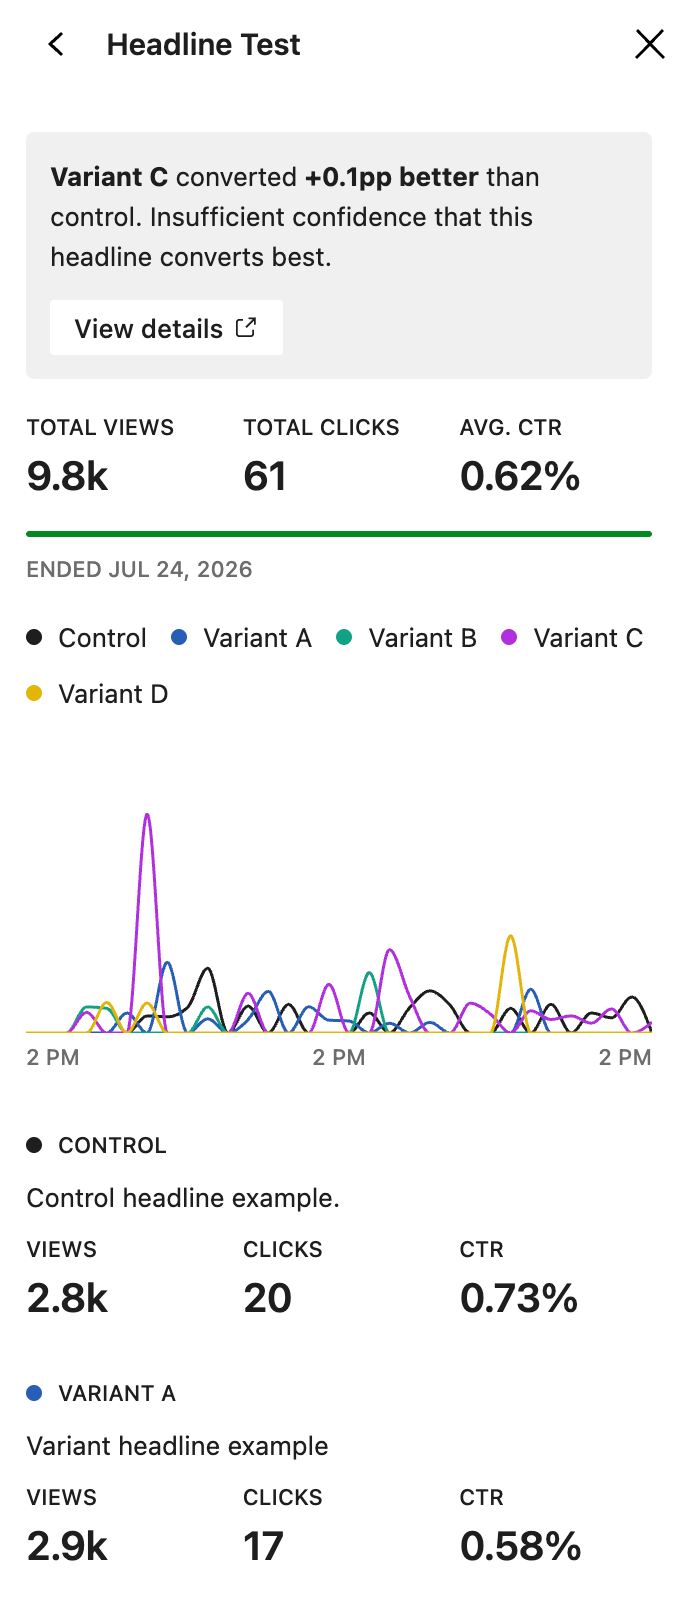Screen dimensions: 684x1602
Task: Click the blue dot next to VARIANT A heading
Action: click(x=34, y=1393)
